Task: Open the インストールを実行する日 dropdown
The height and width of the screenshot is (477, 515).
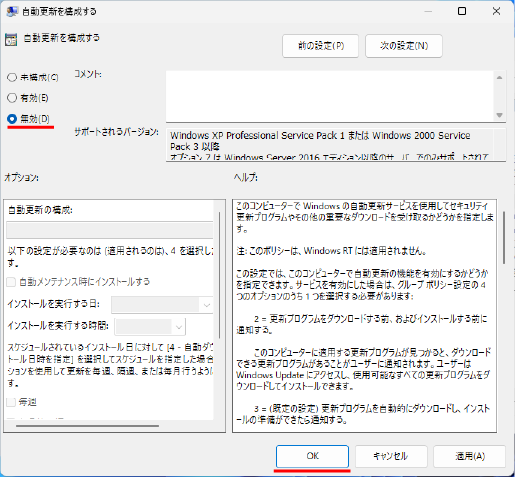Action: pos(162,305)
